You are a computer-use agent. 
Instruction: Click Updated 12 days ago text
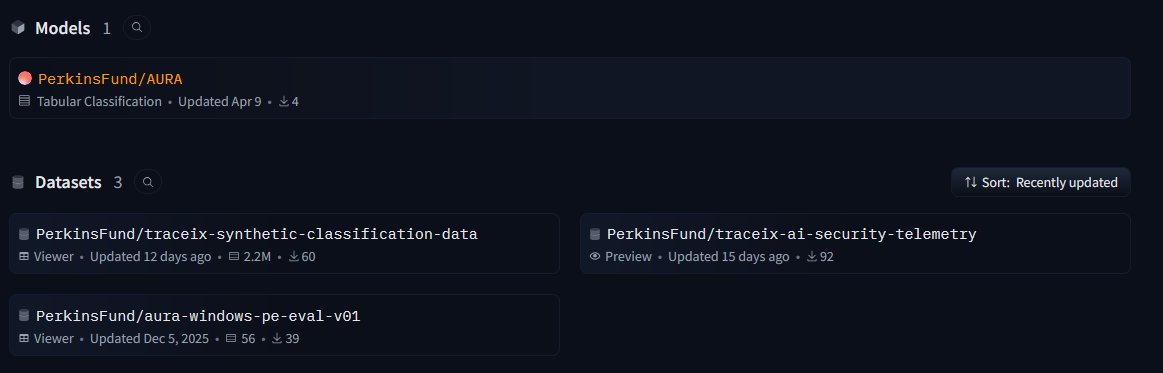point(151,257)
